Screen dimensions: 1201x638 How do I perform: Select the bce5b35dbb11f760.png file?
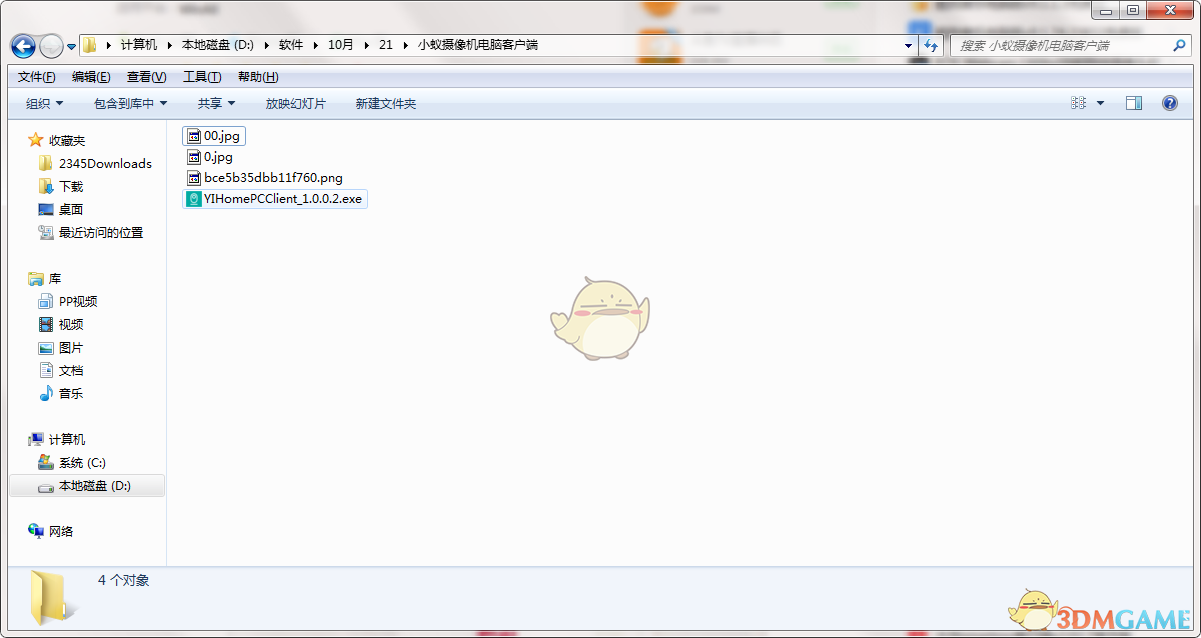pos(273,178)
